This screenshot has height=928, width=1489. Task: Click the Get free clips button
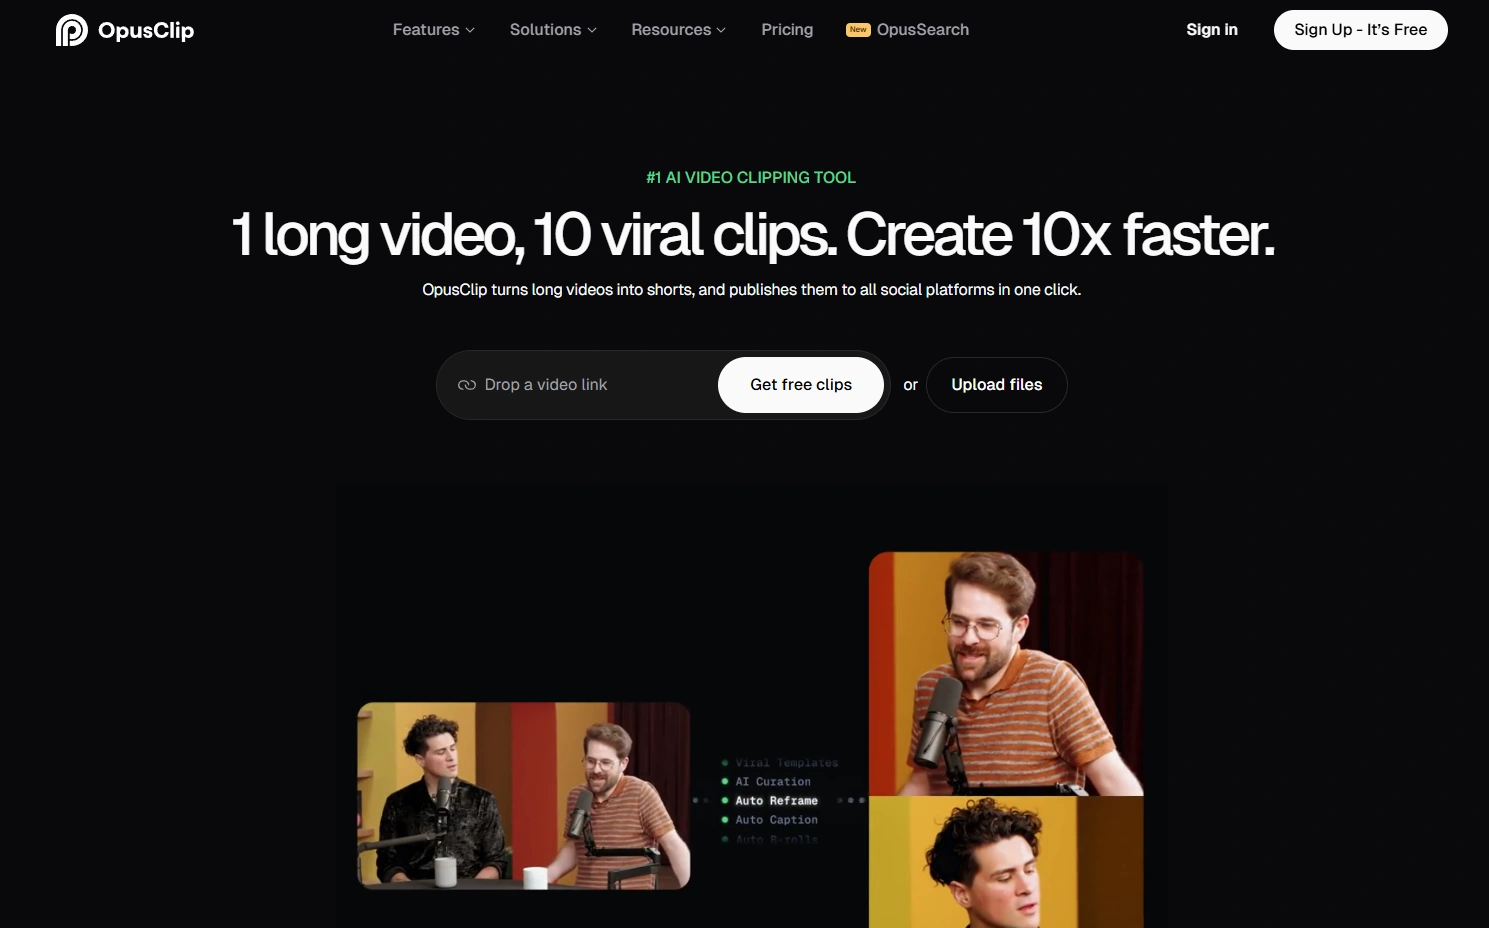pos(801,385)
